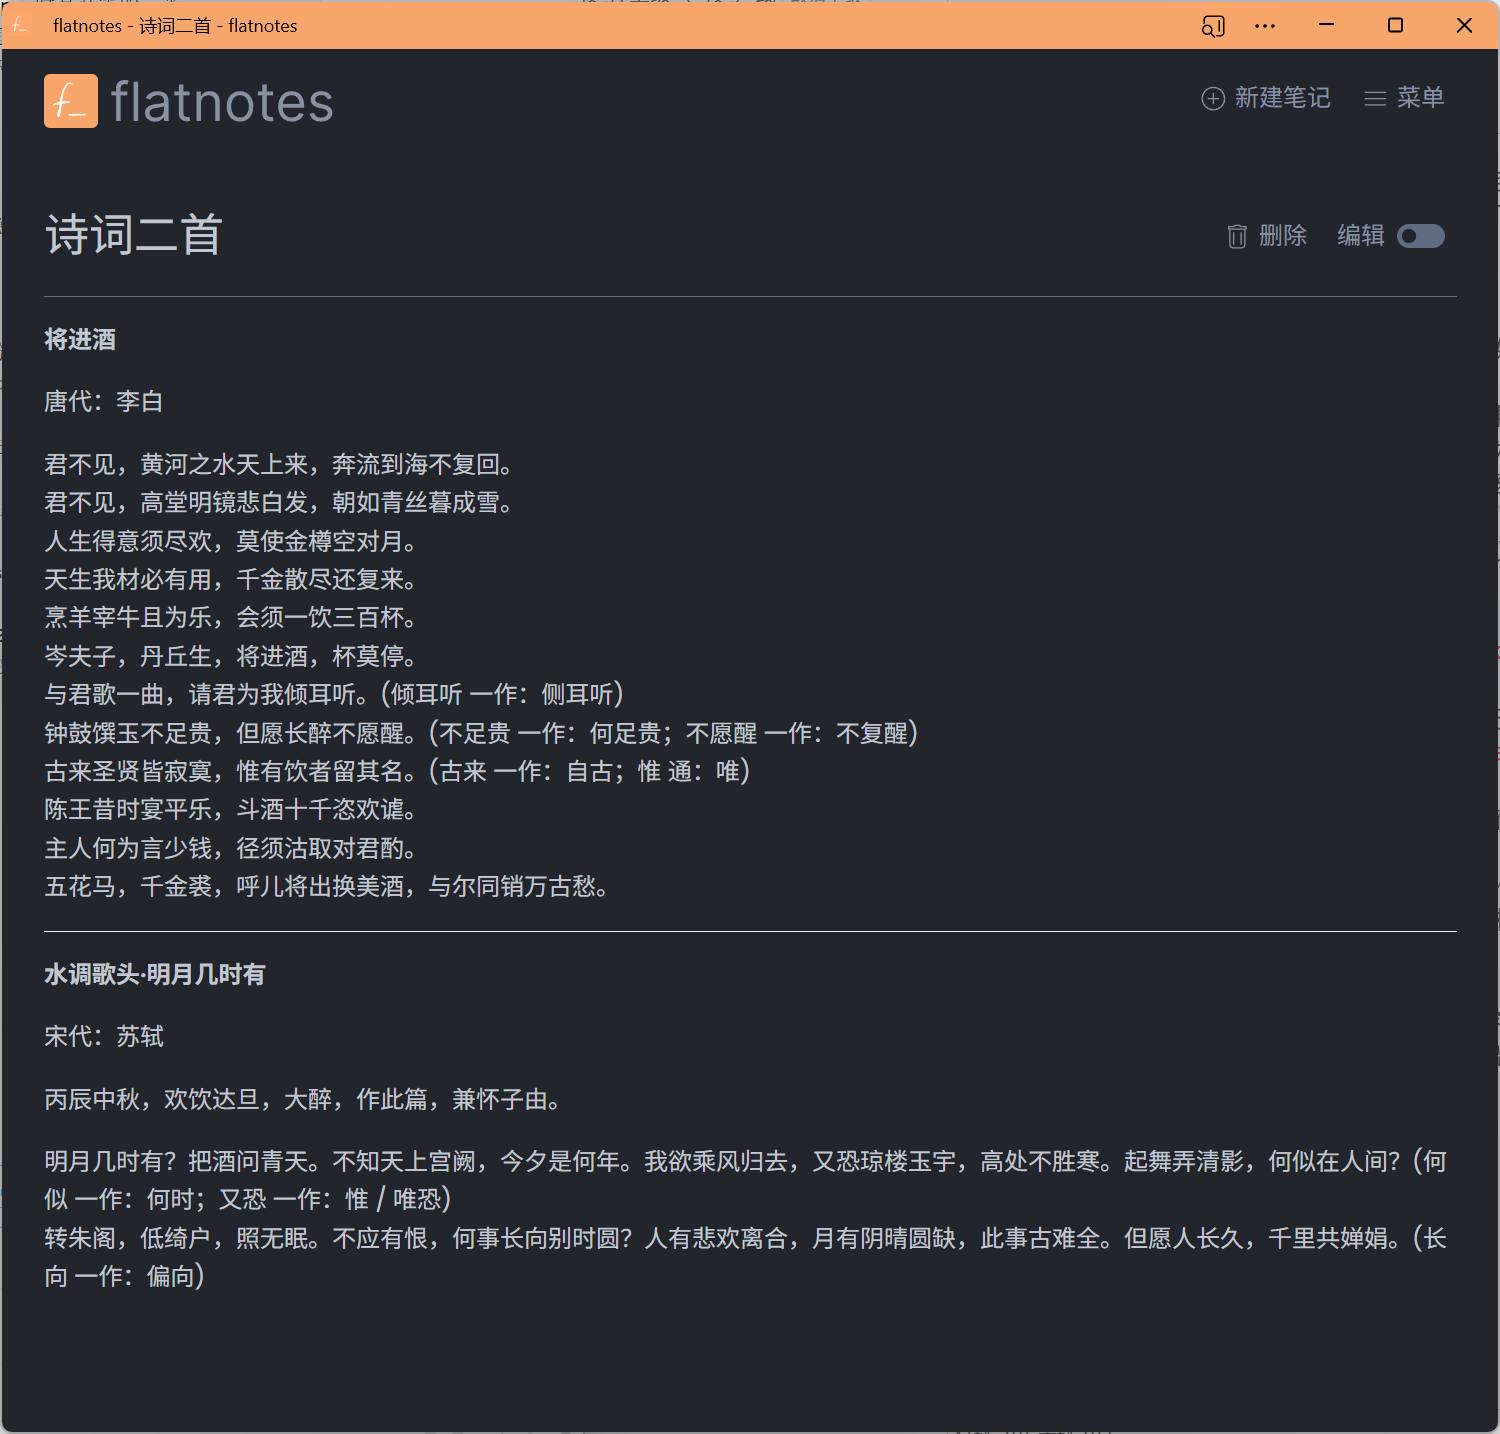
Task: Click the 编辑 label text
Action: [1361, 236]
